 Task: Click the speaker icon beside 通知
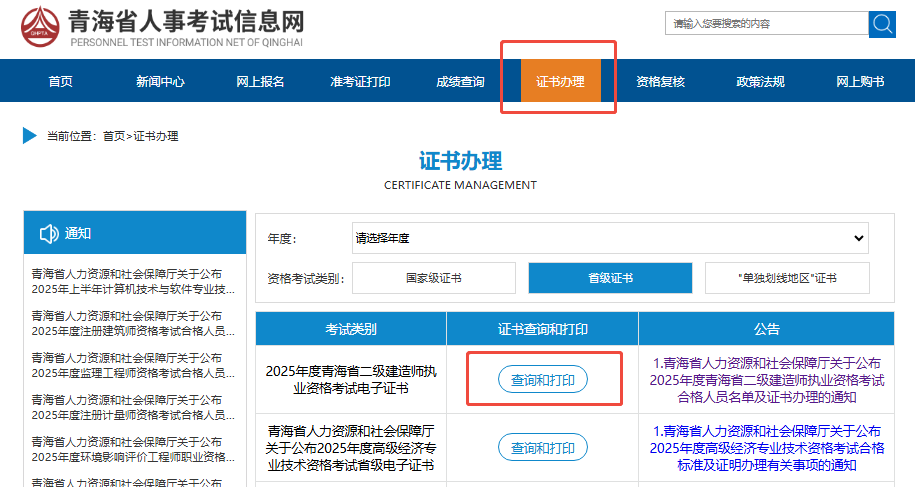49,234
